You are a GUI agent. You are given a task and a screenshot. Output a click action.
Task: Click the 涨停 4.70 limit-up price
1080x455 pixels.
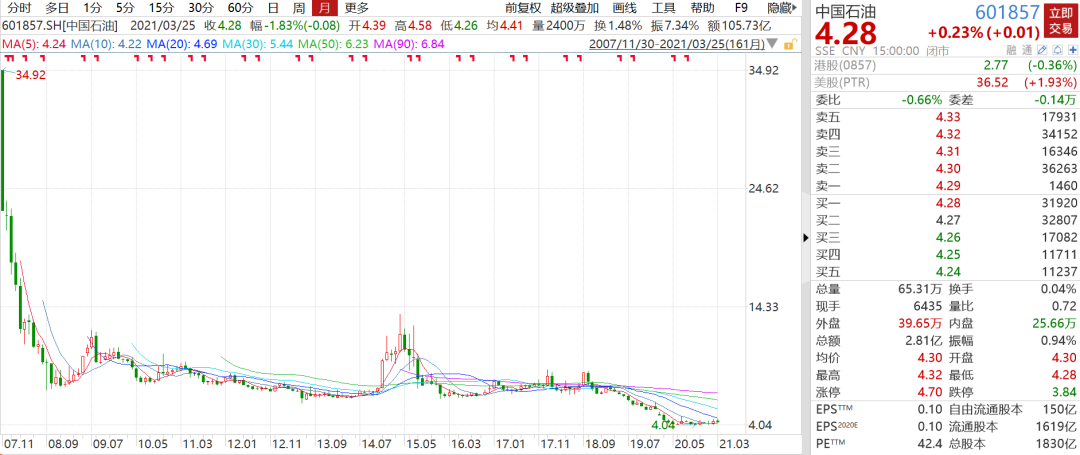point(929,392)
